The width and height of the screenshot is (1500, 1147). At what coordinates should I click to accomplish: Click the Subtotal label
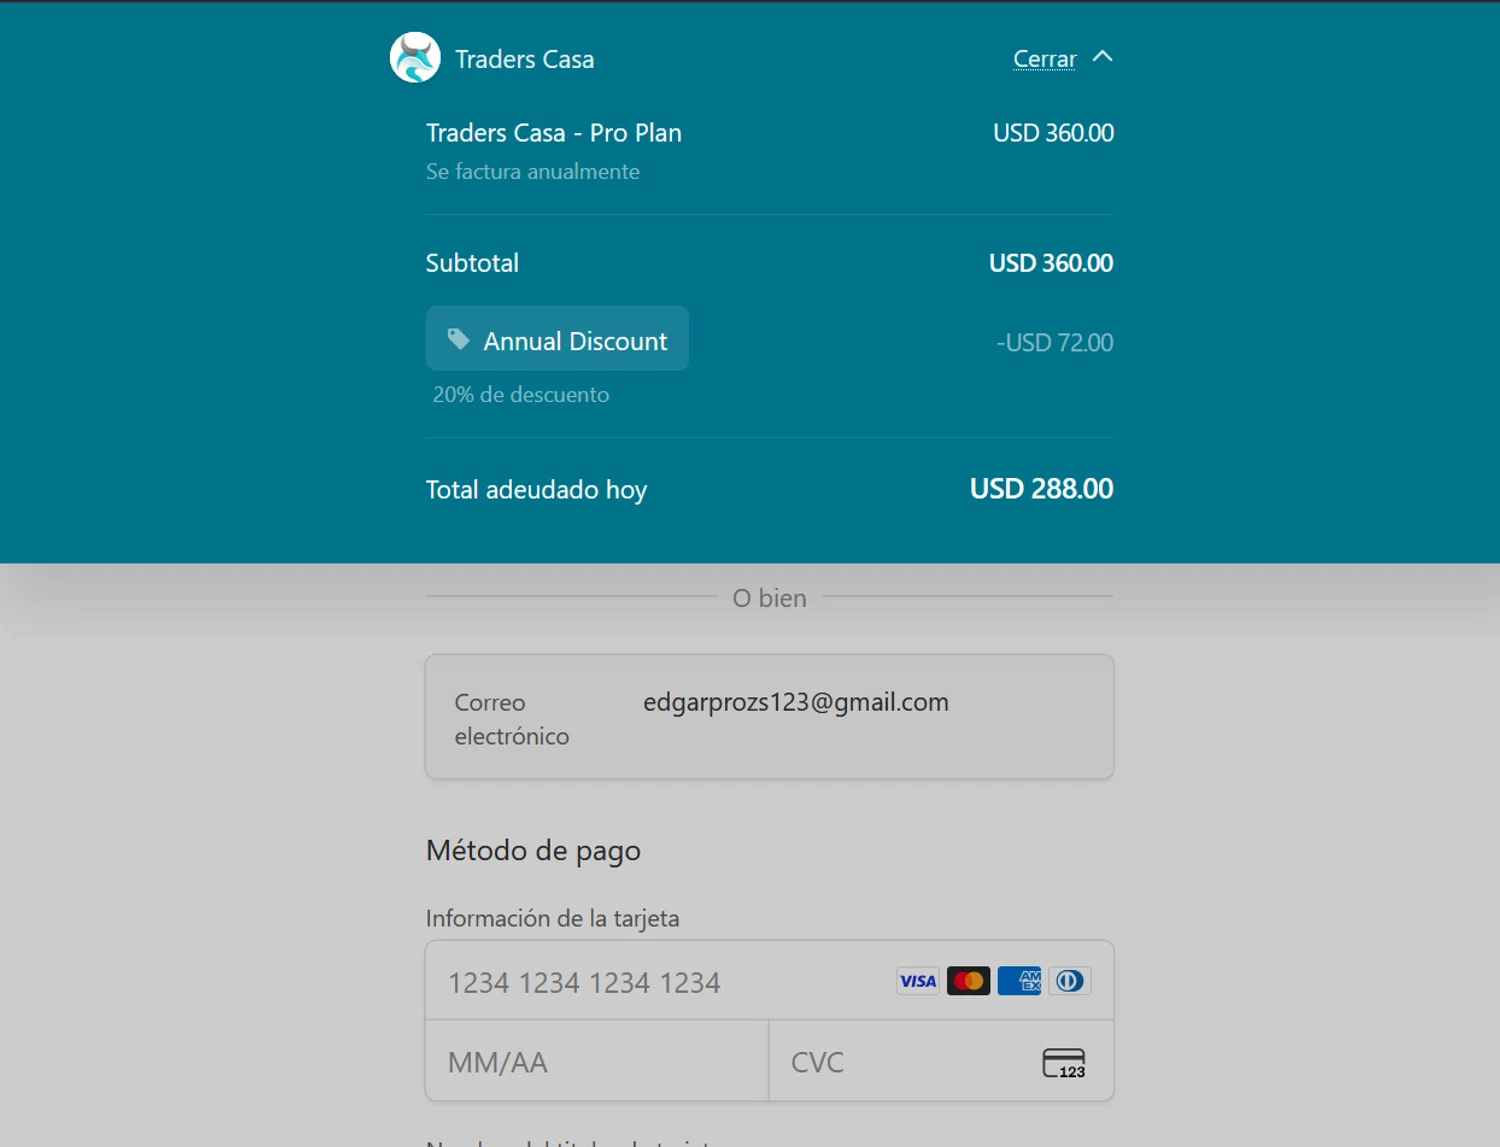tap(472, 263)
